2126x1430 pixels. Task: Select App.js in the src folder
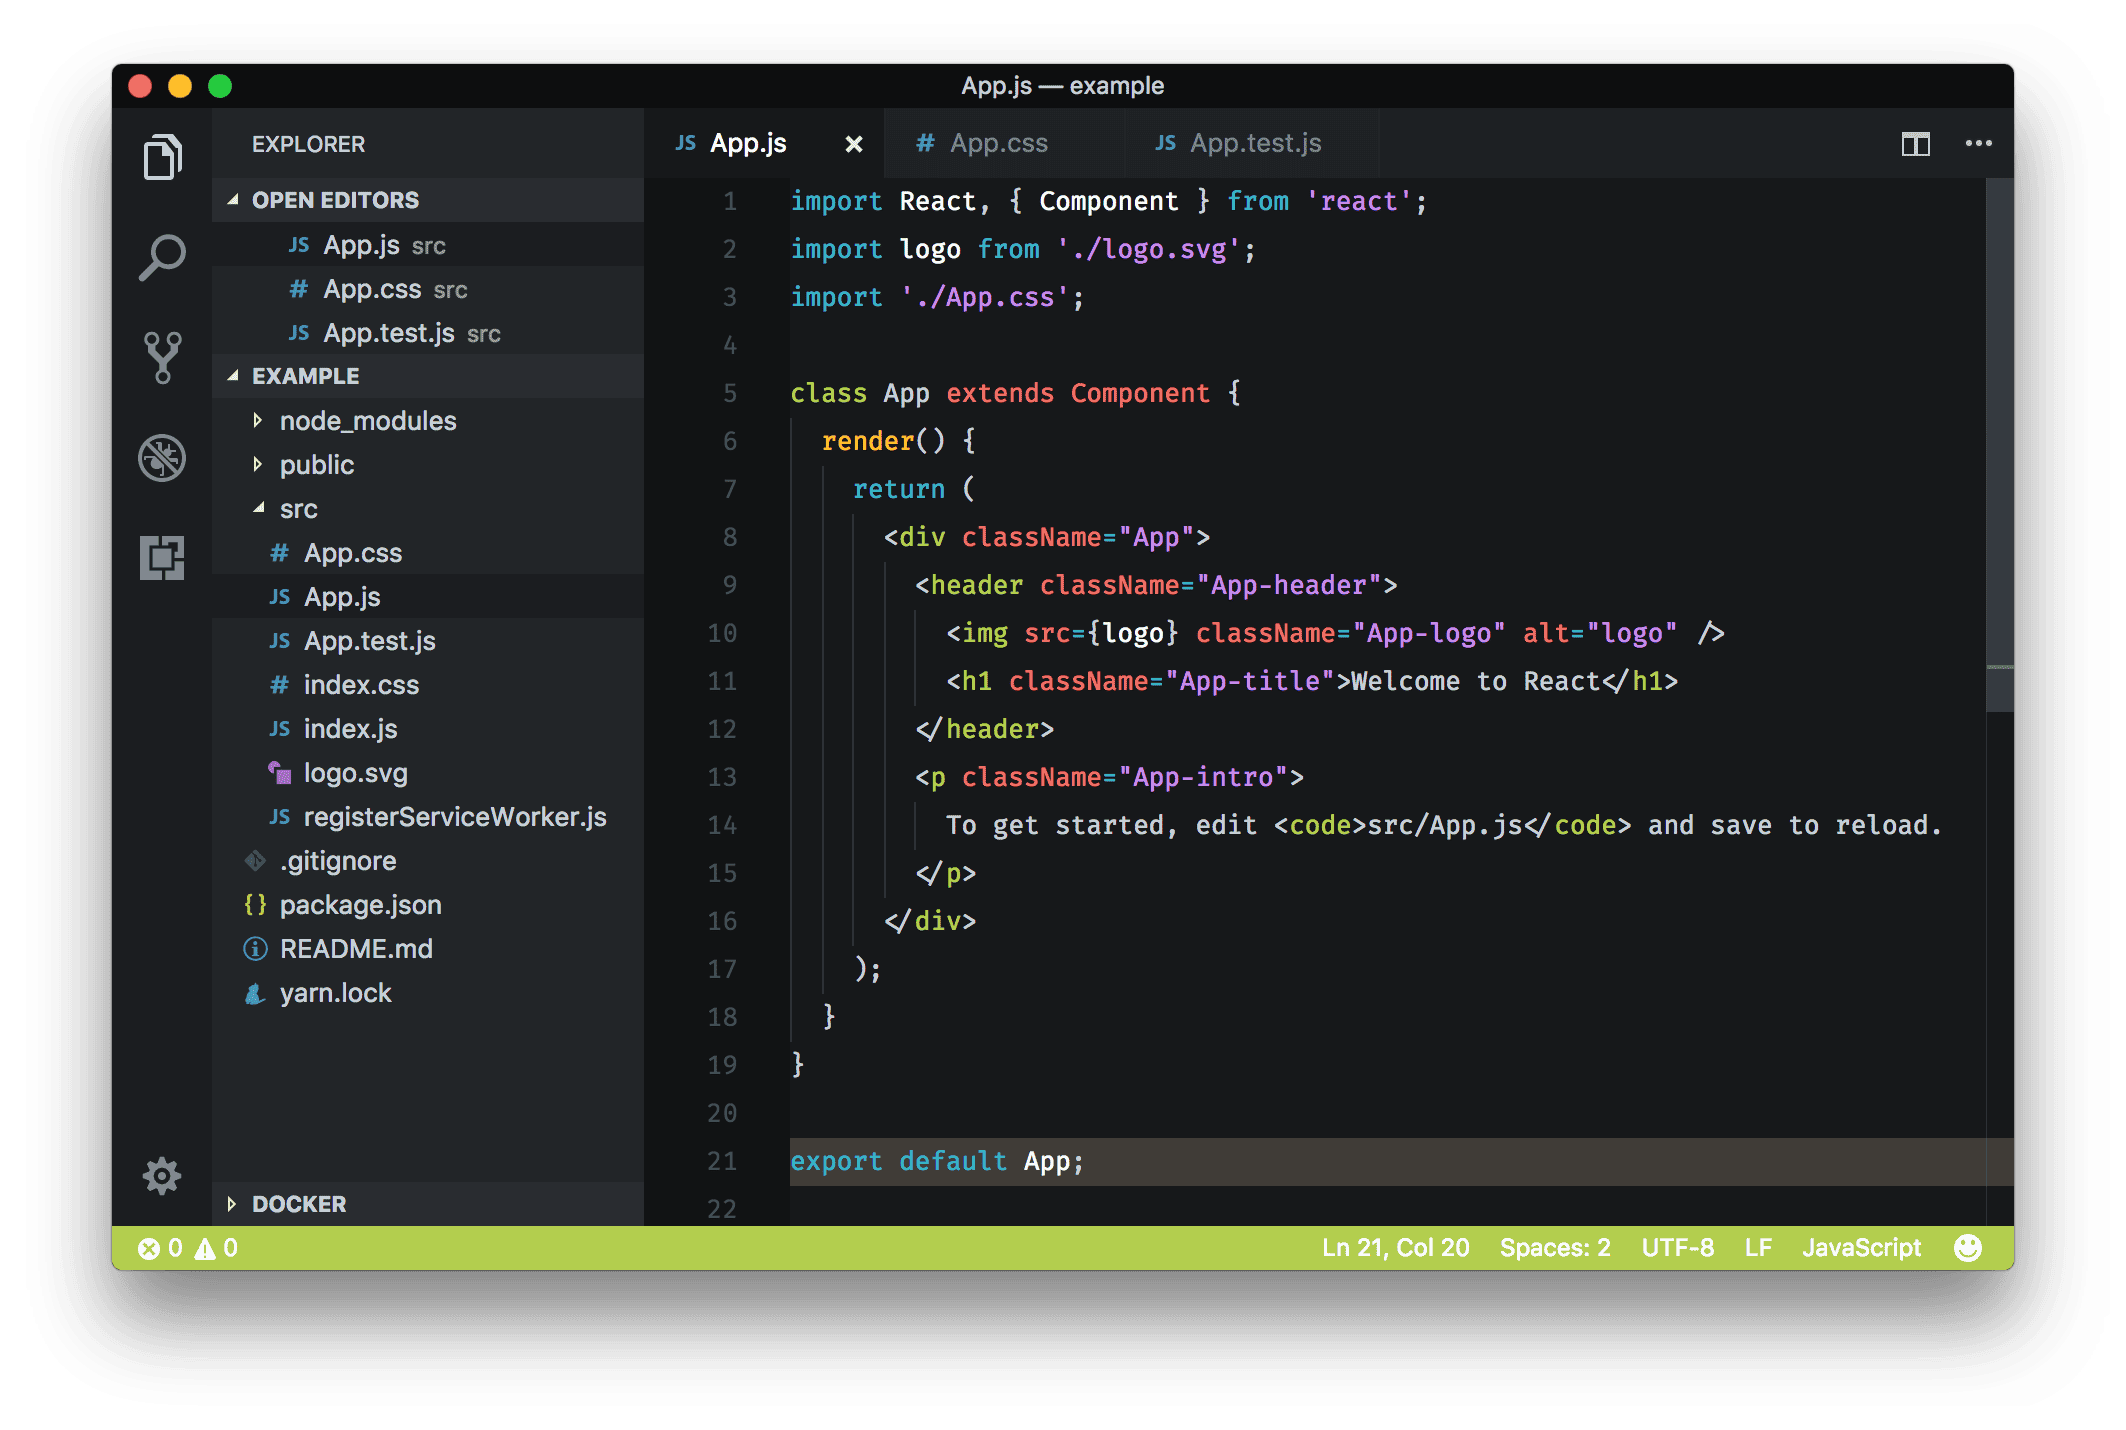point(428,597)
